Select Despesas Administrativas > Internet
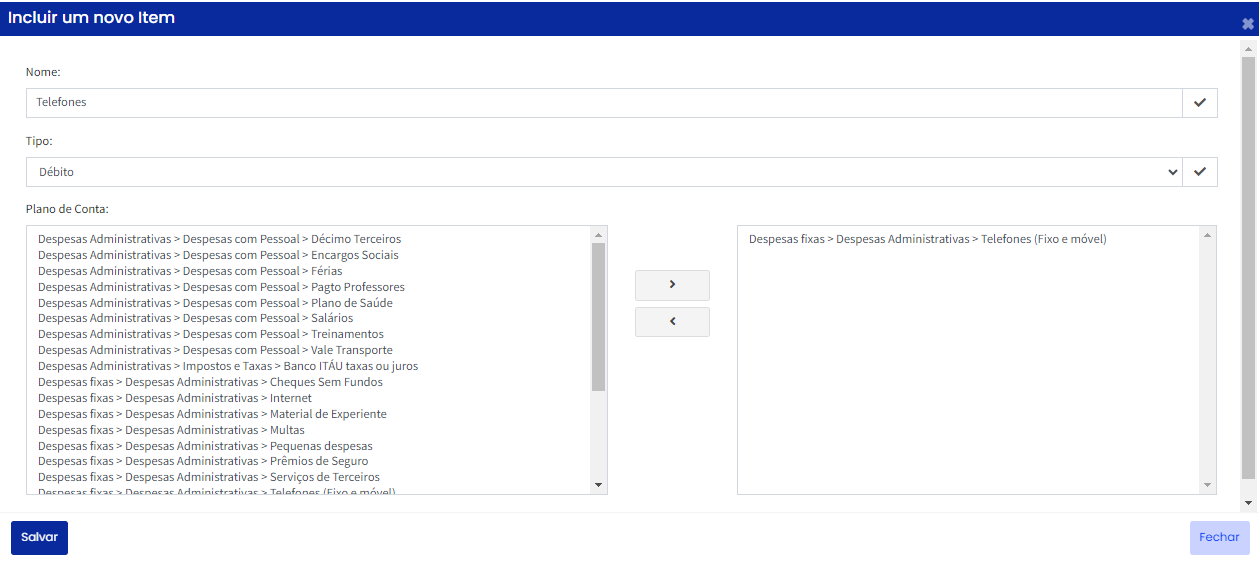 click(x=175, y=398)
